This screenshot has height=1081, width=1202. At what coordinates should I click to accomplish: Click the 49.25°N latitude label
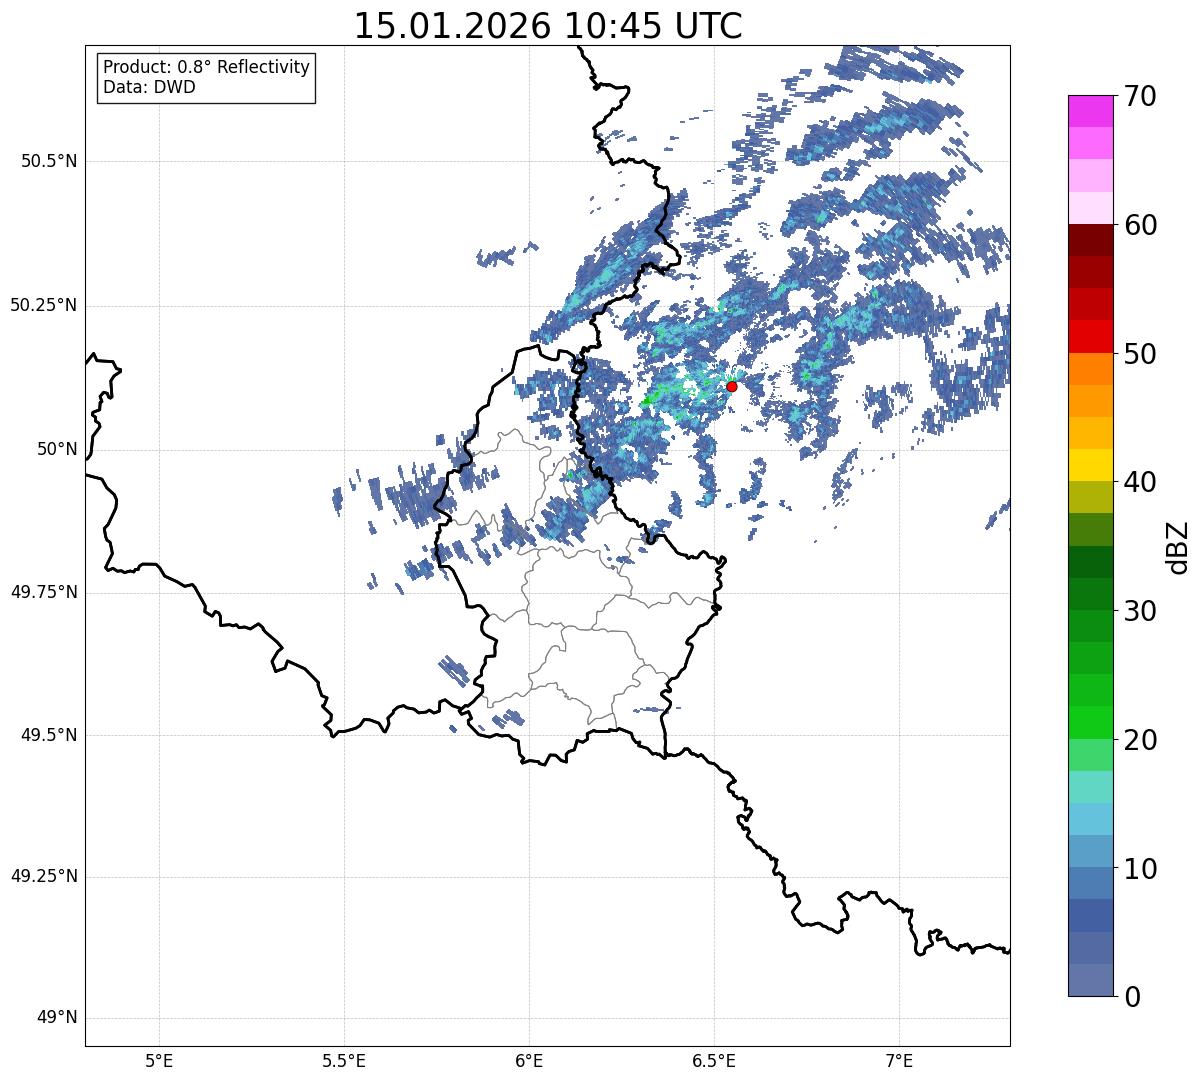coord(44,877)
